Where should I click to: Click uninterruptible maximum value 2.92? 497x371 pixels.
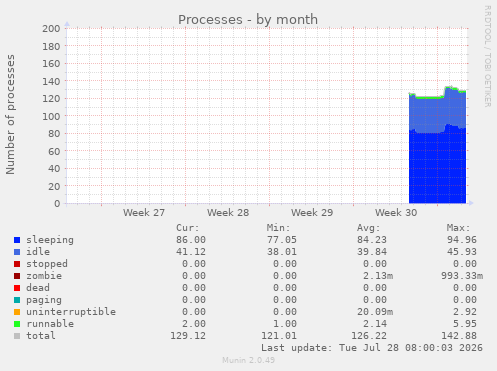(x=465, y=312)
